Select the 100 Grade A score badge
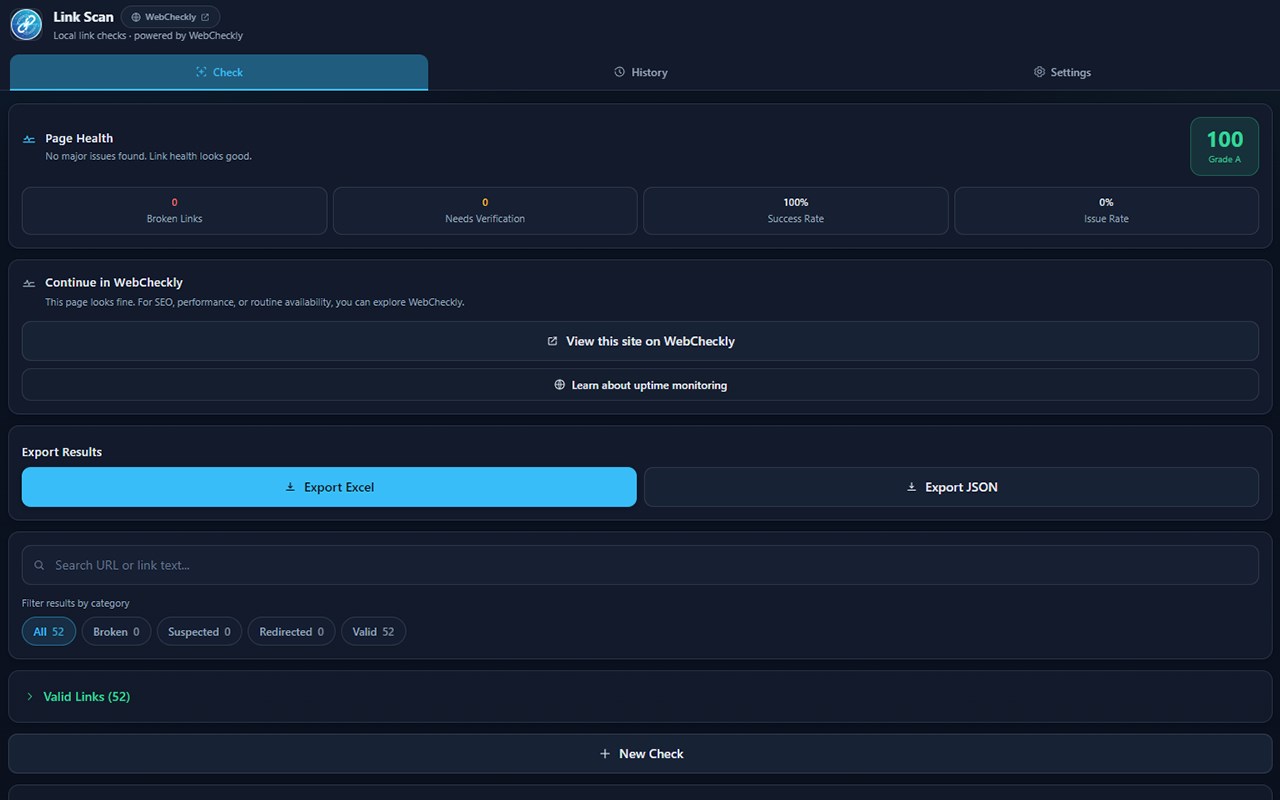 pos(1224,146)
